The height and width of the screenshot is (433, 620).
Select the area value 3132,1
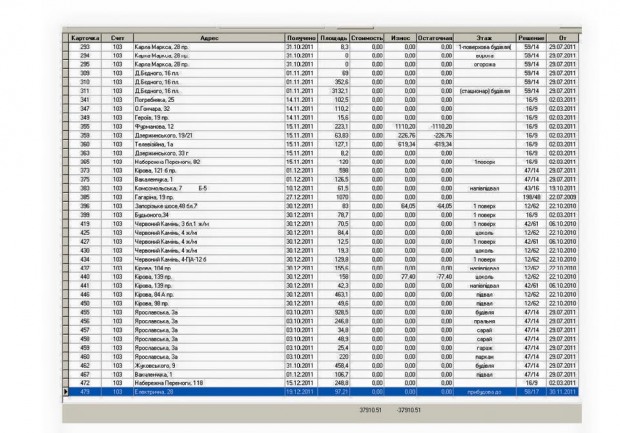coord(339,90)
